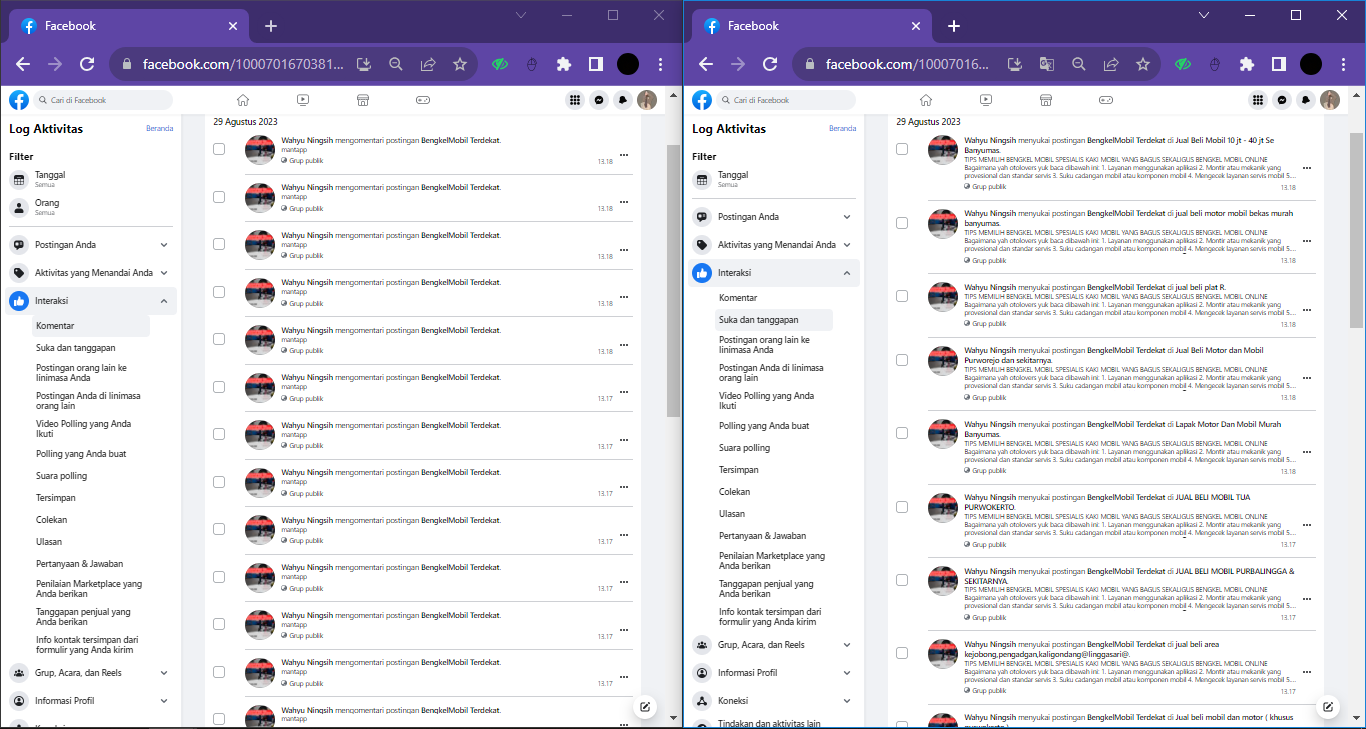1366x729 pixels.
Task: Select checkbox for 'jual beli motor mobil bekas murah' row
Action: coord(902,222)
